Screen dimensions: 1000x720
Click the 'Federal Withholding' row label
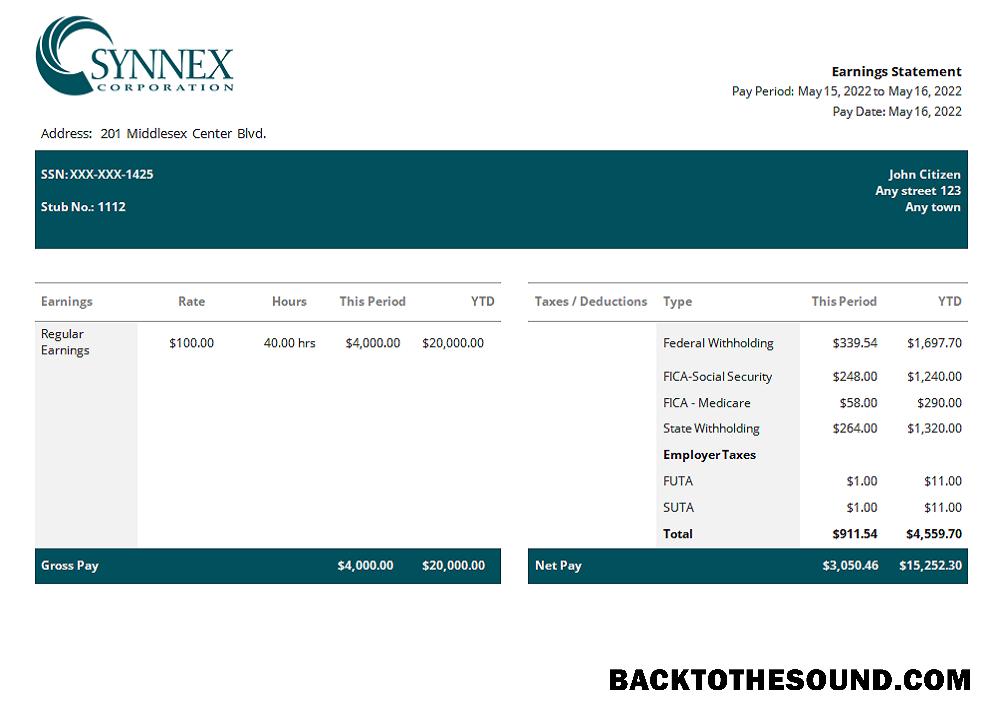coord(718,343)
